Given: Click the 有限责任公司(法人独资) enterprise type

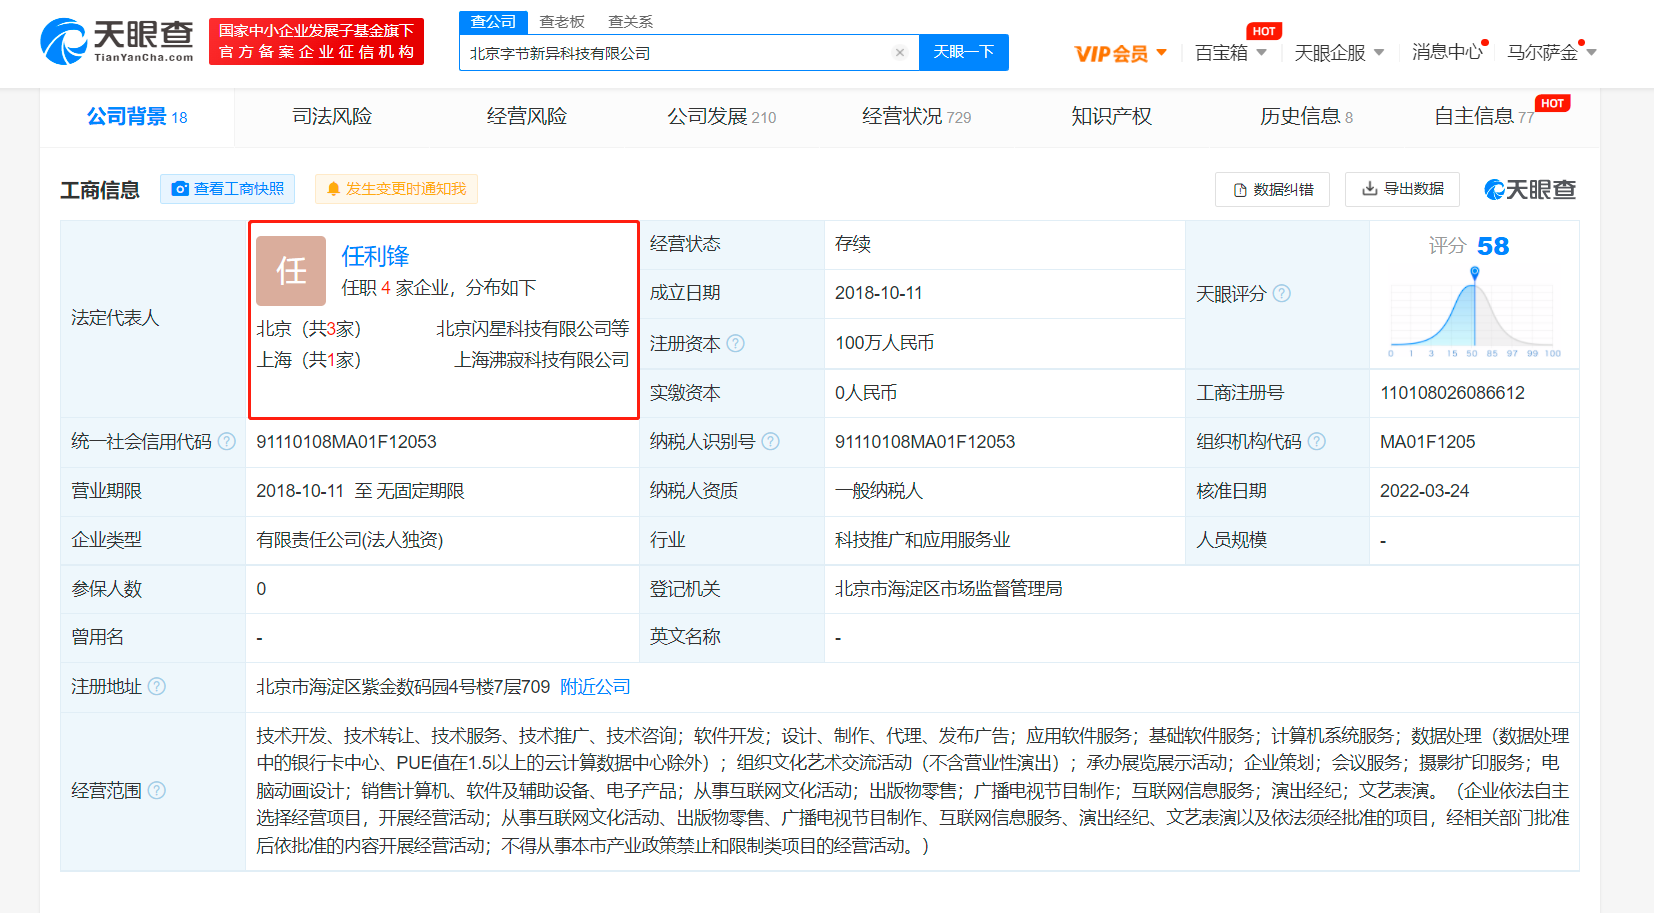Looking at the screenshot, I should [349, 540].
